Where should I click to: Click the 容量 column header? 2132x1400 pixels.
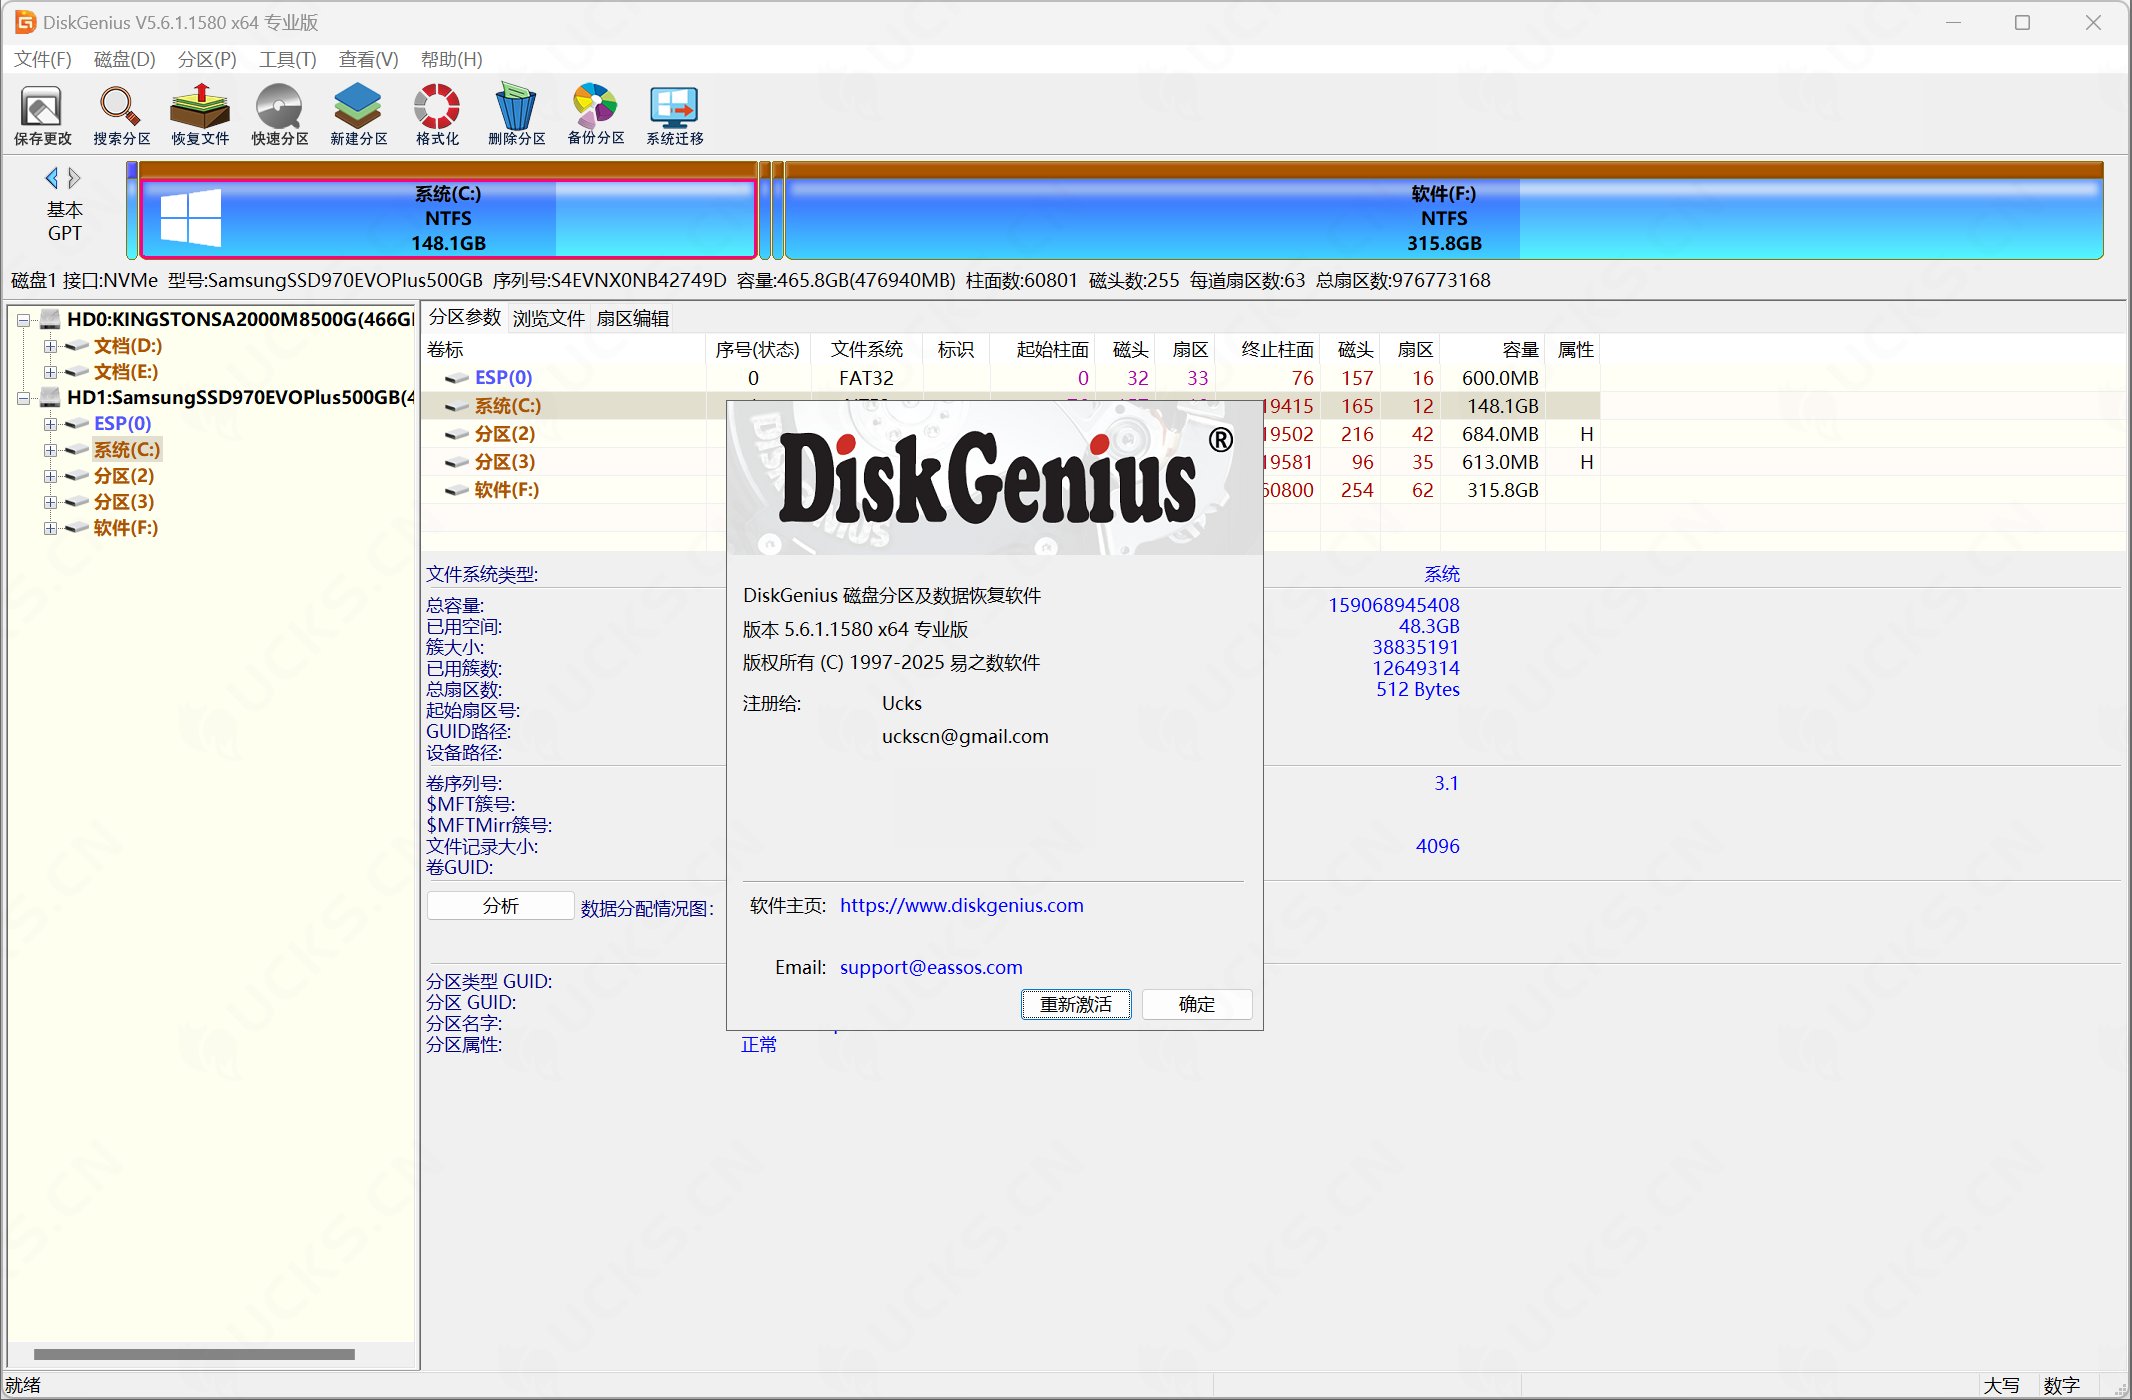pos(1493,349)
